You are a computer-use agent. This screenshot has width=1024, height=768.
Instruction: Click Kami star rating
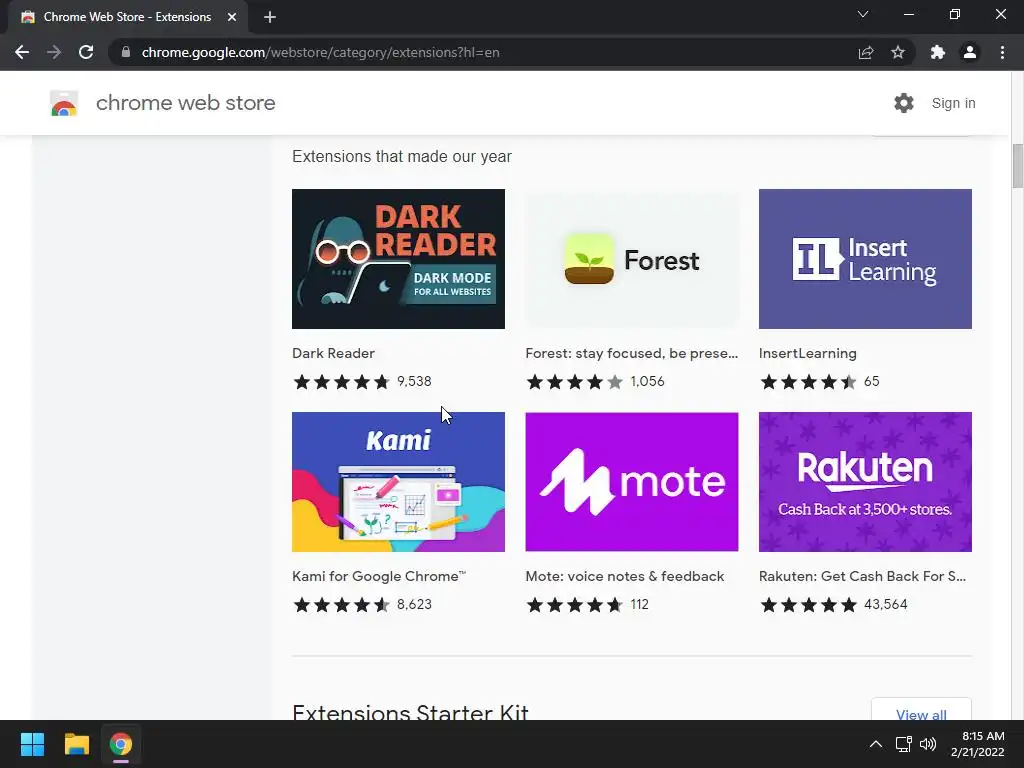point(342,605)
